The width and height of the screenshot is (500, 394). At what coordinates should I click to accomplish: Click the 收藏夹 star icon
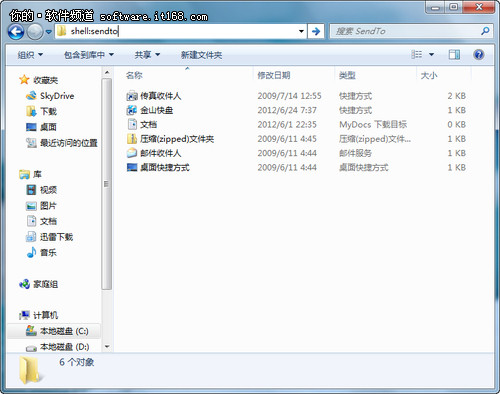(x=24, y=80)
